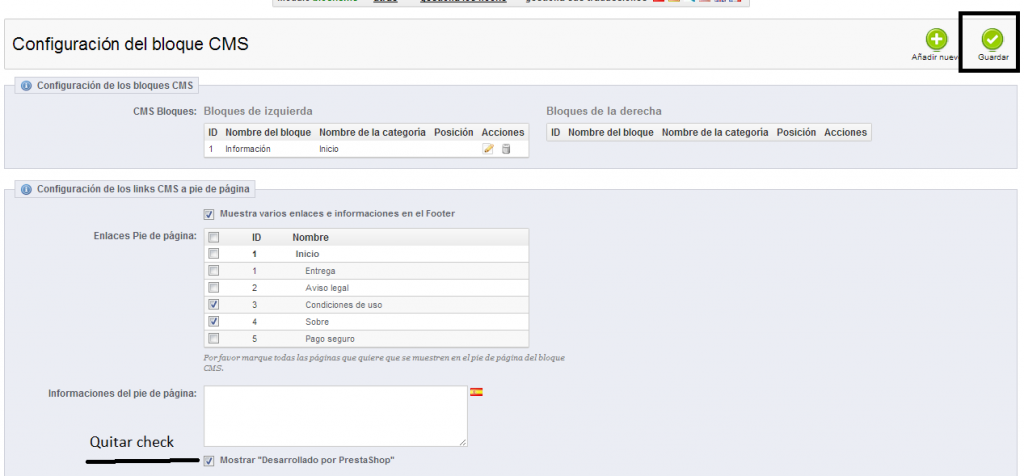Uncheck the Sobre page checkbox
This screenshot has height=476, width=1024.
click(214, 321)
